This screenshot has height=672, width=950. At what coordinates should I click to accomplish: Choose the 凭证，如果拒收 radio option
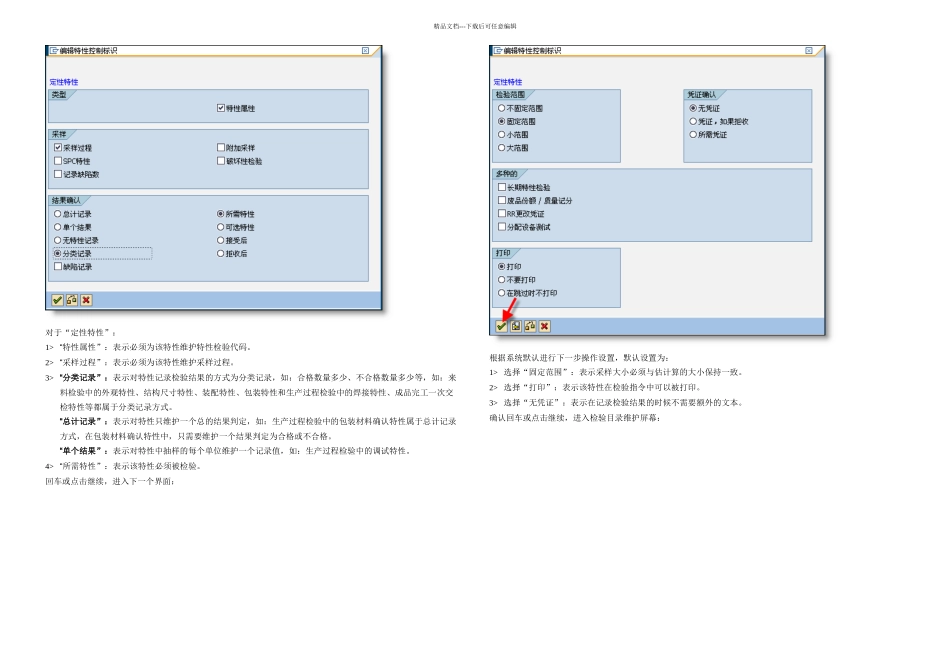coord(693,121)
